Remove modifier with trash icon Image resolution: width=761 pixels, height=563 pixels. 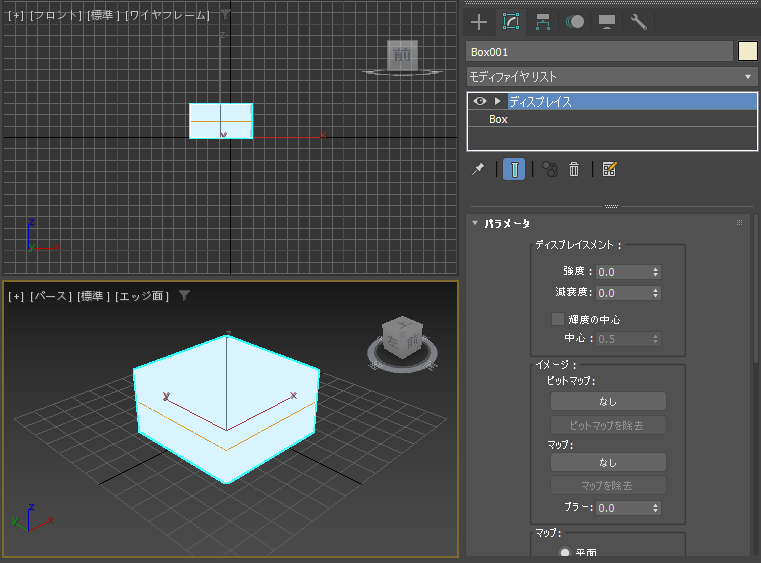point(574,169)
